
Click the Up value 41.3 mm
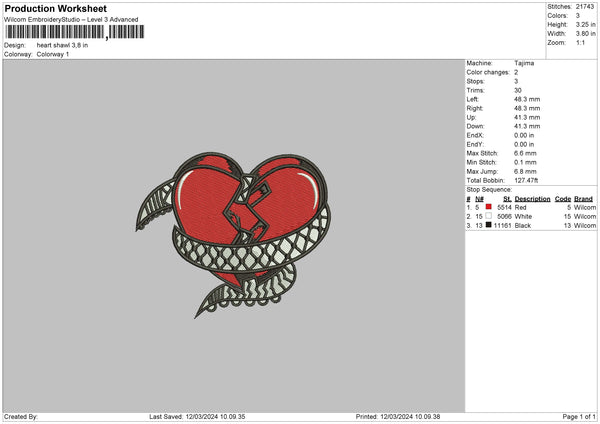pyautogui.click(x=527, y=117)
